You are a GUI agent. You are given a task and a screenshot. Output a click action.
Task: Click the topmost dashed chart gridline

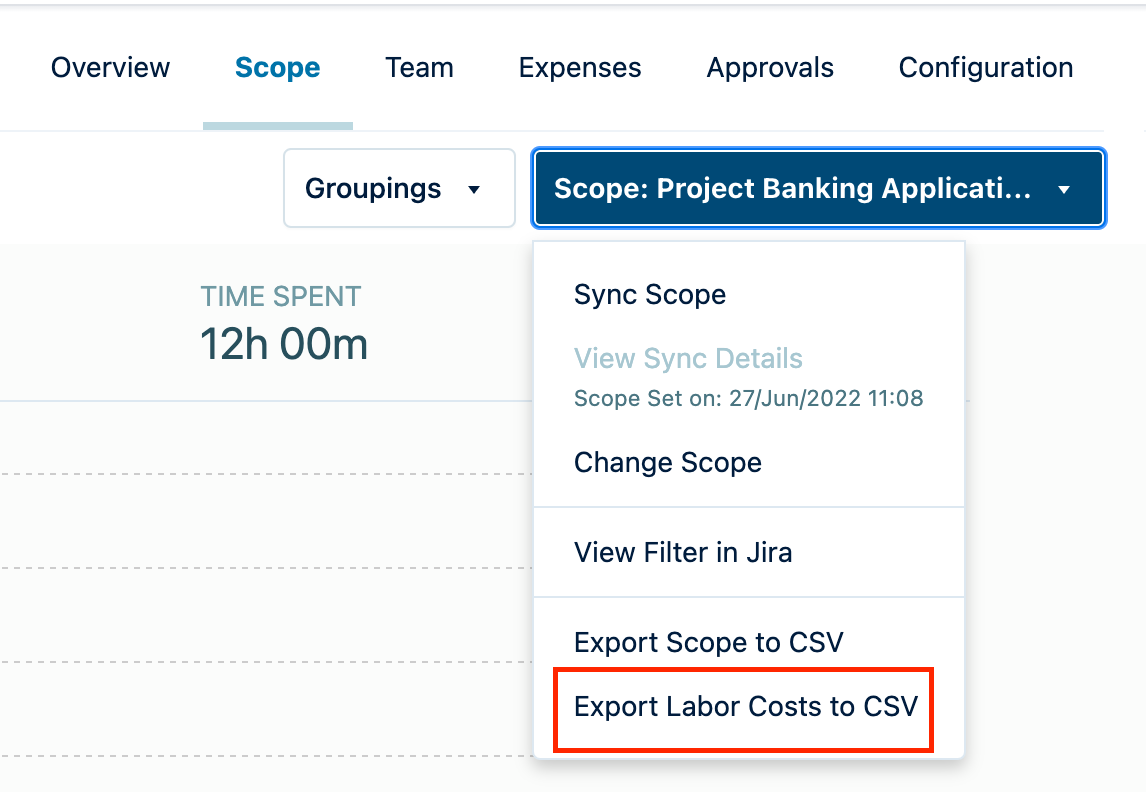click(x=260, y=472)
